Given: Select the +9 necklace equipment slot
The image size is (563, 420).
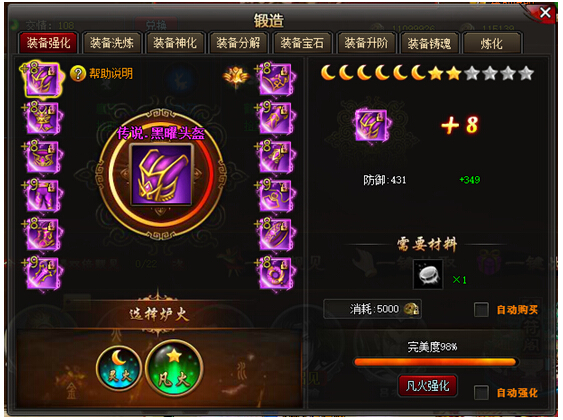Looking at the screenshot, I should [275, 196].
